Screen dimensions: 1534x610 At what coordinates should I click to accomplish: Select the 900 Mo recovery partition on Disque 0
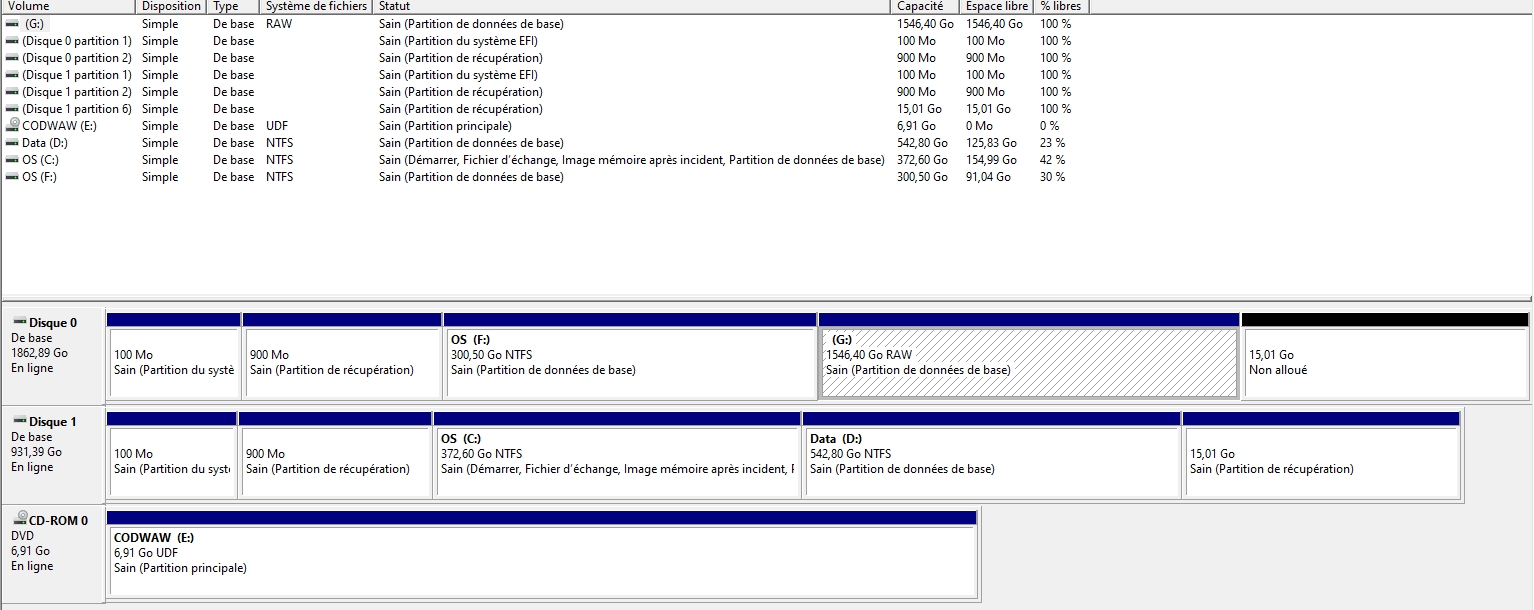[x=342, y=356]
